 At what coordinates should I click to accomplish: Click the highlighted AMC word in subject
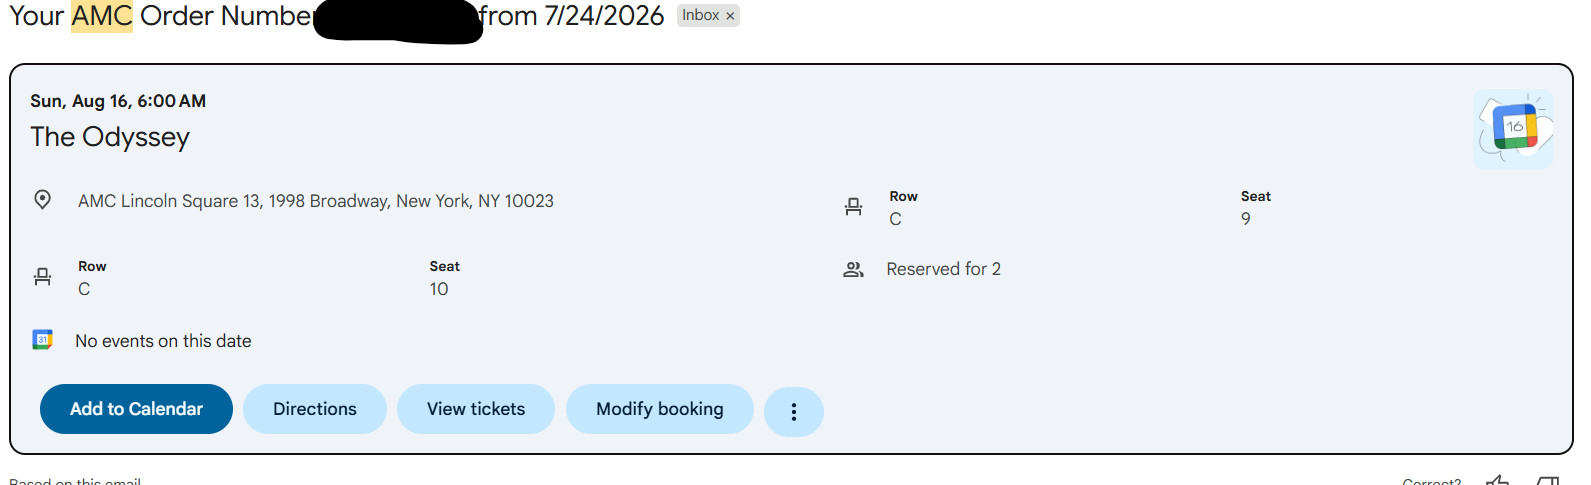[x=102, y=16]
